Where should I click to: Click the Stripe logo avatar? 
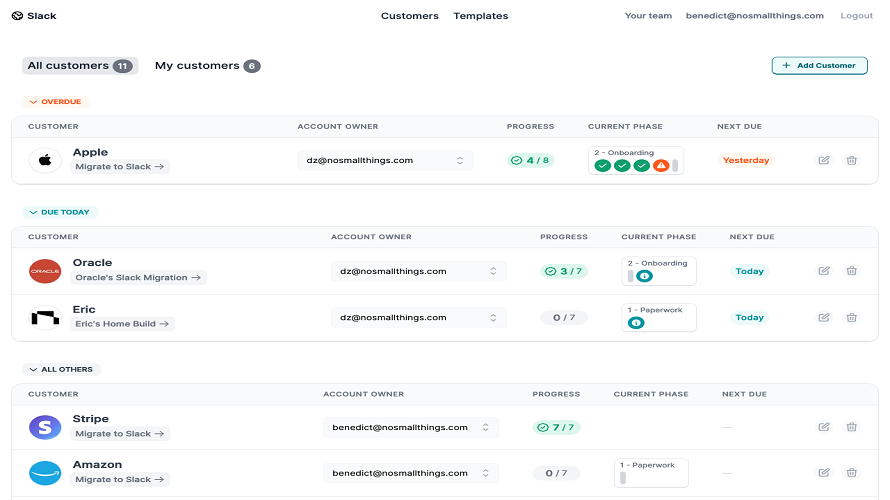pyautogui.click(x=45, y=427)
